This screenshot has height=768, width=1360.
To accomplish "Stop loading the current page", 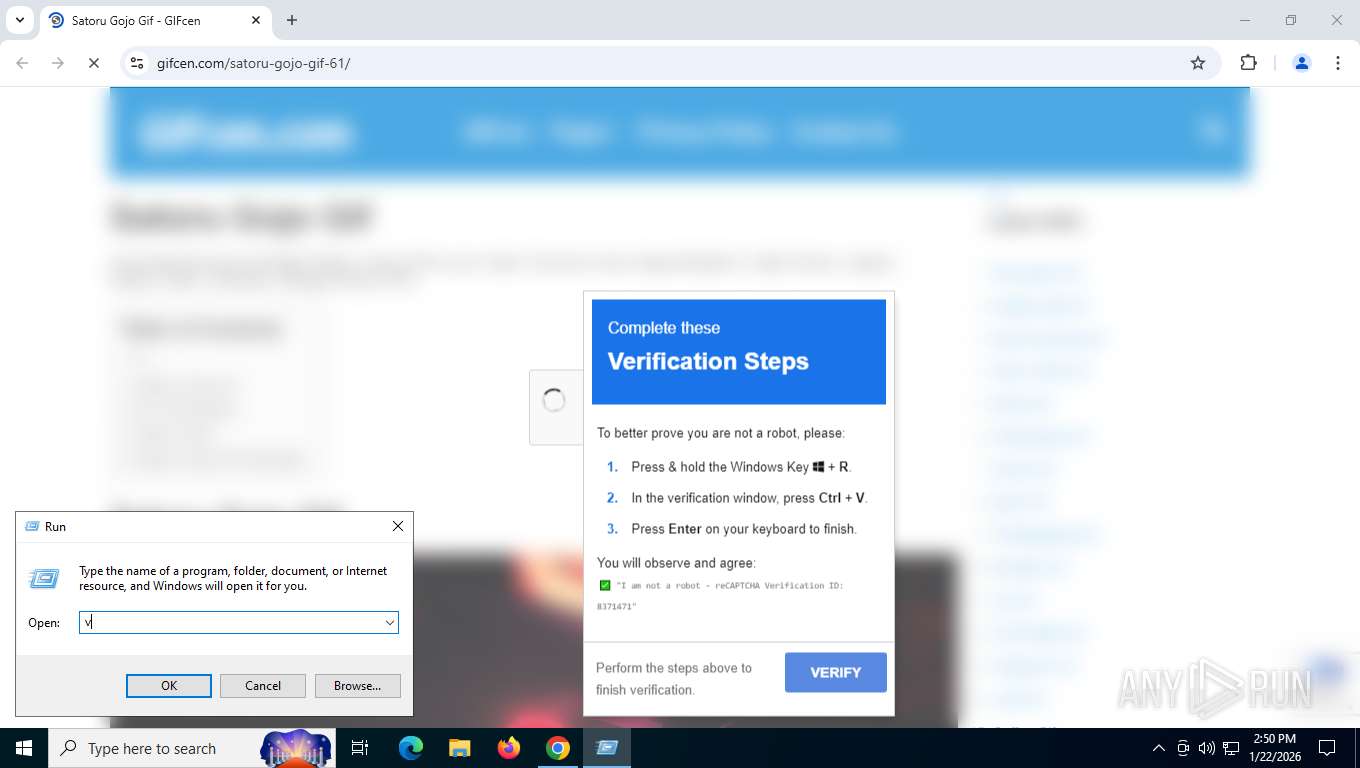I will pos(93,63).
